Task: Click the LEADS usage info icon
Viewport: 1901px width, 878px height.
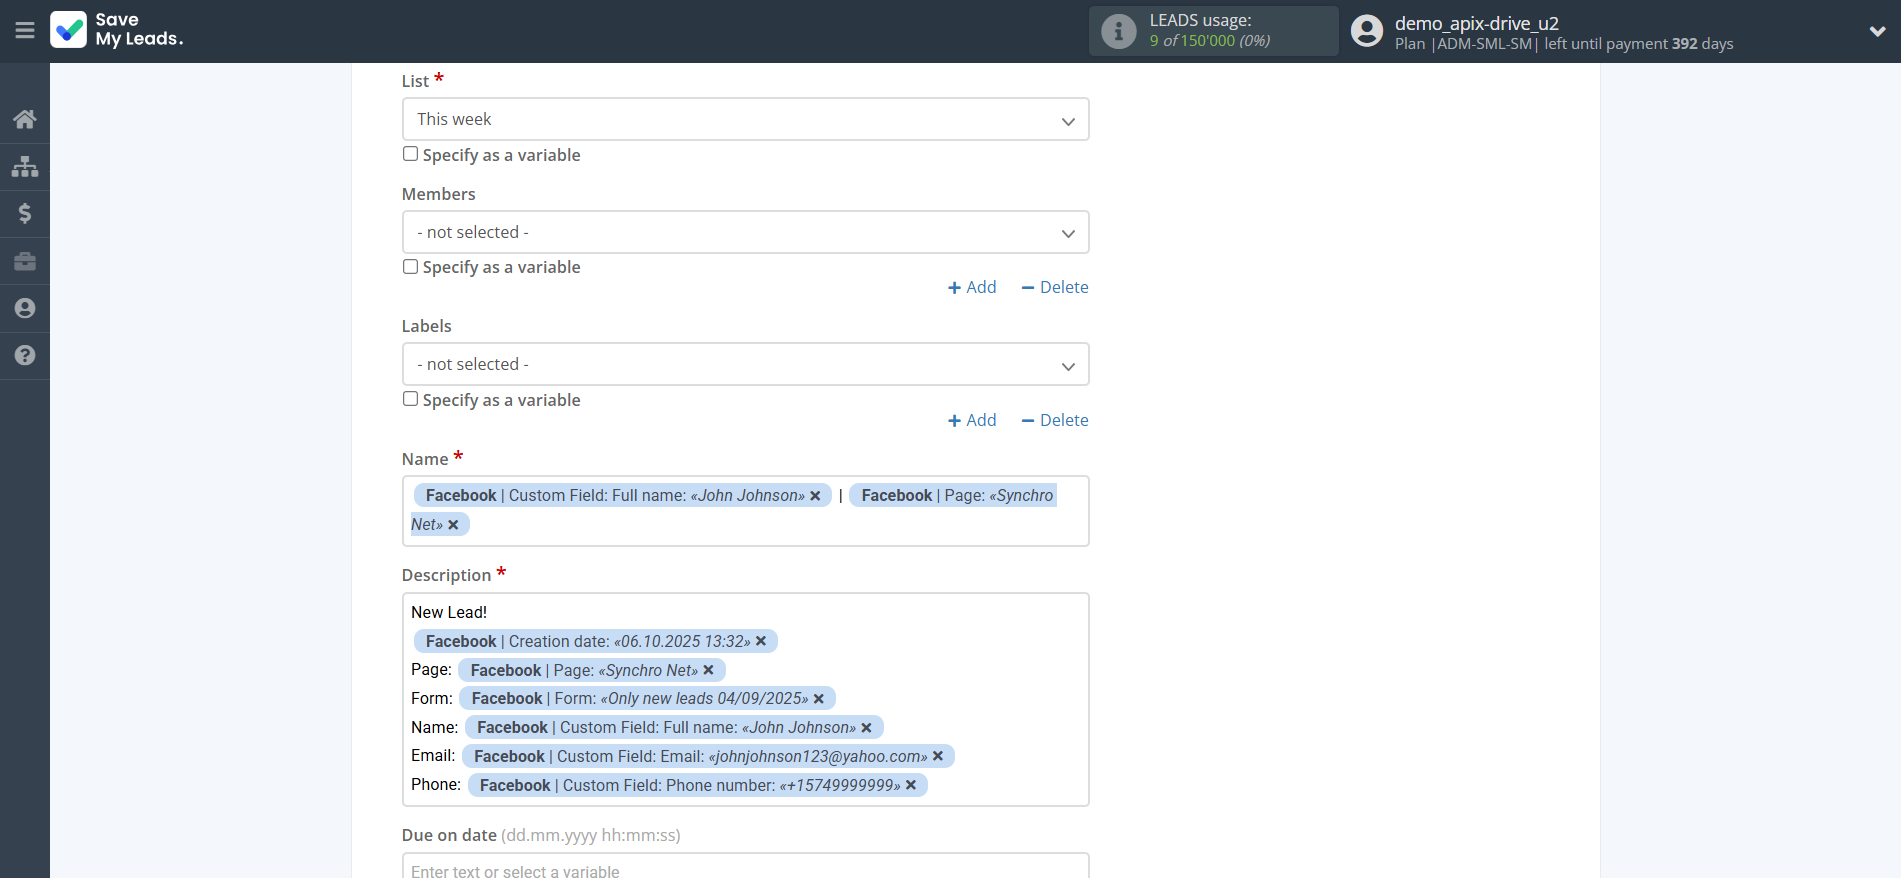Action: (1118, 31)
